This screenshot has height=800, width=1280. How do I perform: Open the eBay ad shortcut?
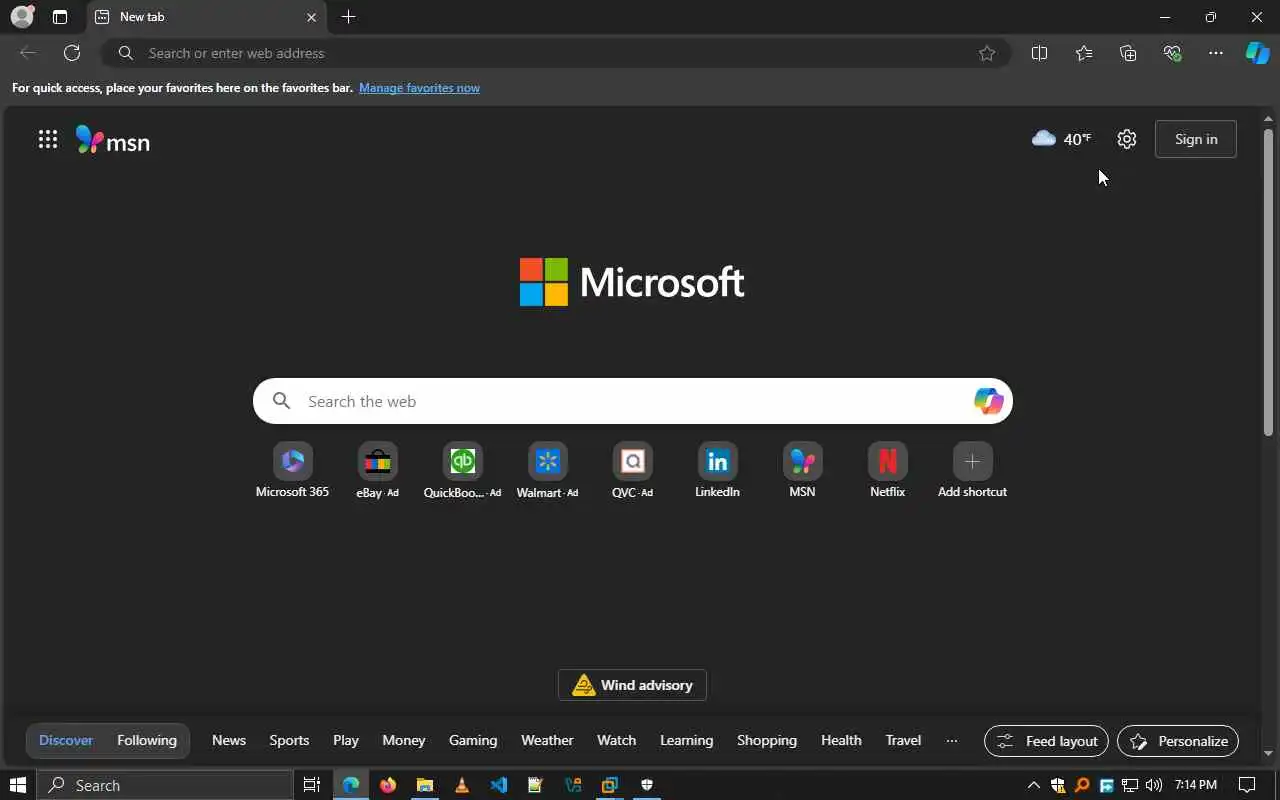(377, 470)
